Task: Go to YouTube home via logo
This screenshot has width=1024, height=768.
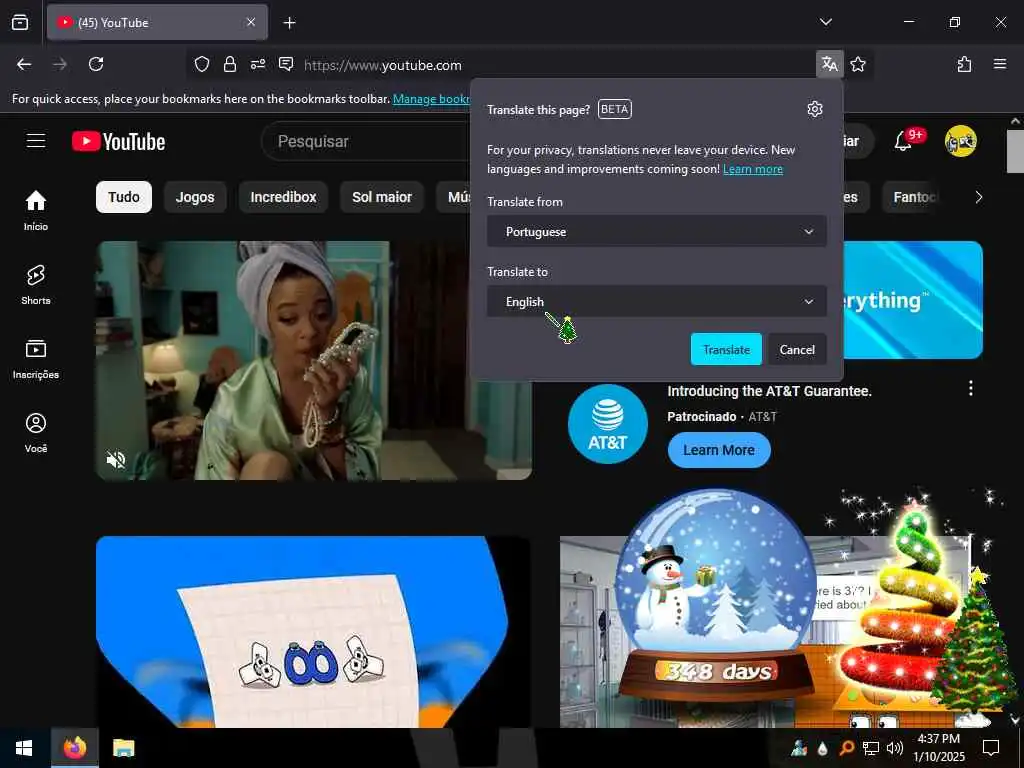Action: point(118,141)
